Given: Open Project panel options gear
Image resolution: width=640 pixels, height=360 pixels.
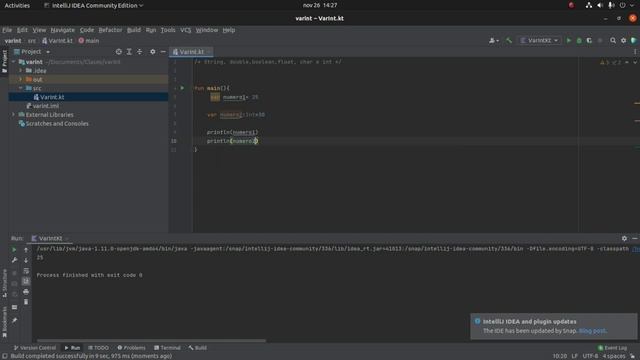Looking at the screenshot, I should (x=152, y=52).
